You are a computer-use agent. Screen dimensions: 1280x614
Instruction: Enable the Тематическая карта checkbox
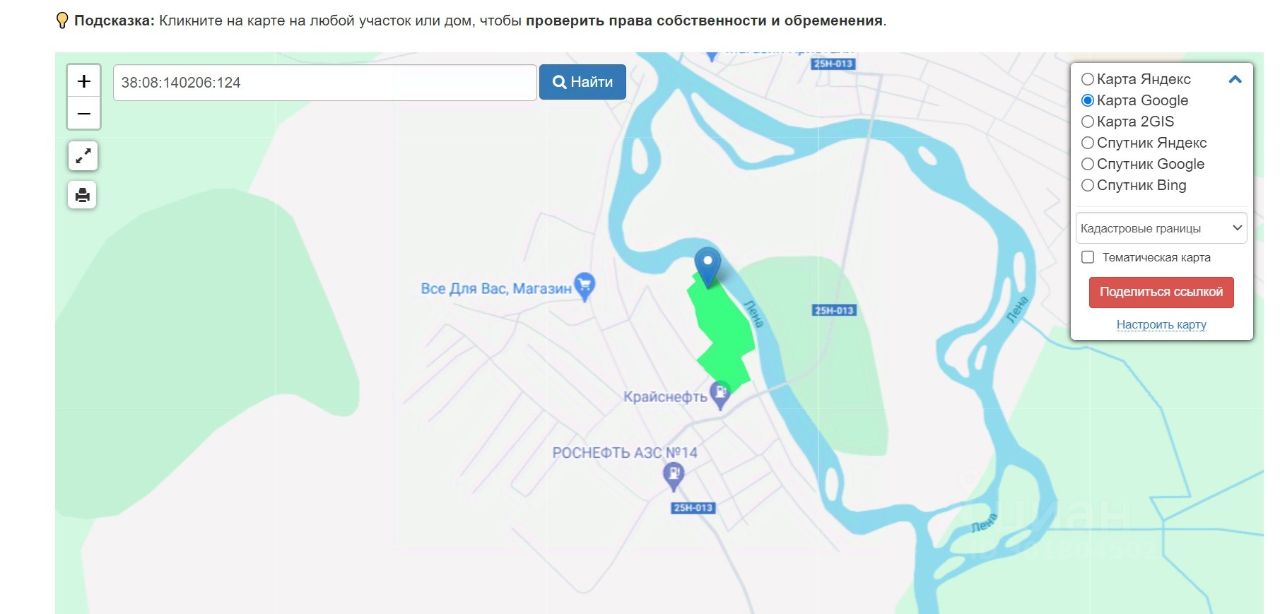coord(1088,257)
